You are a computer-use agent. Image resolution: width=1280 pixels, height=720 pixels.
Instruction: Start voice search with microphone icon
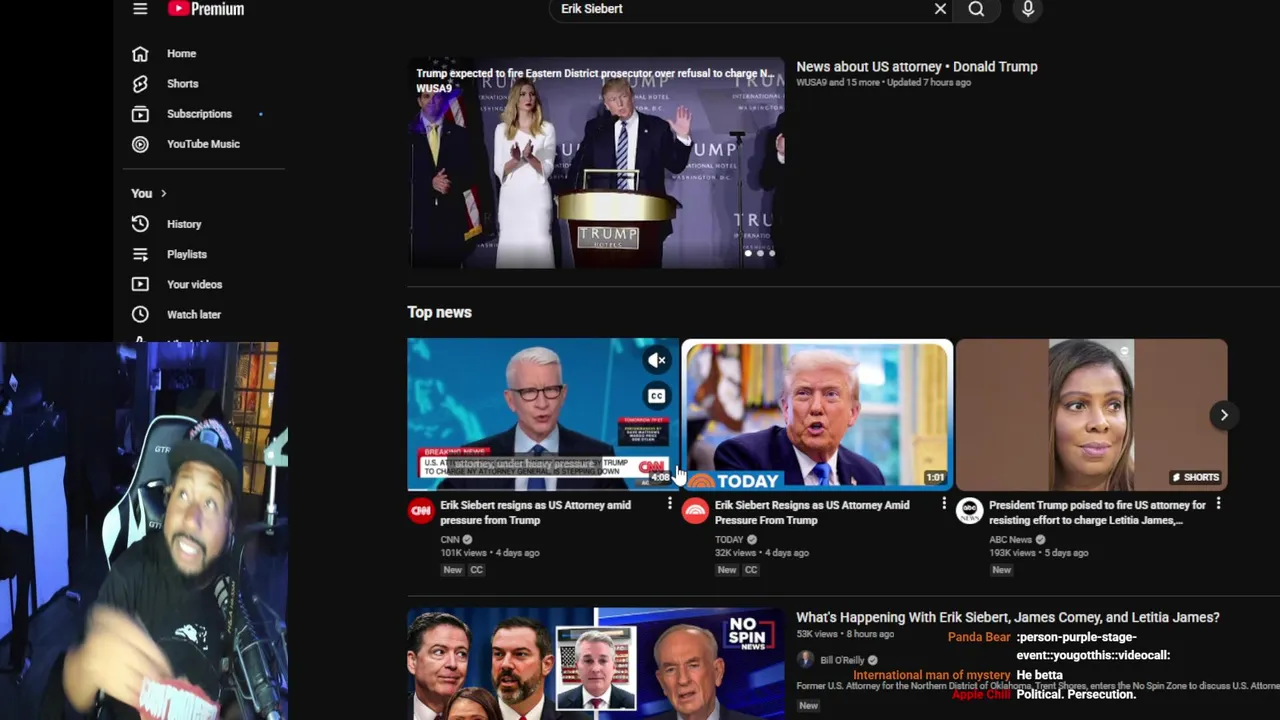pos(1028,9)
